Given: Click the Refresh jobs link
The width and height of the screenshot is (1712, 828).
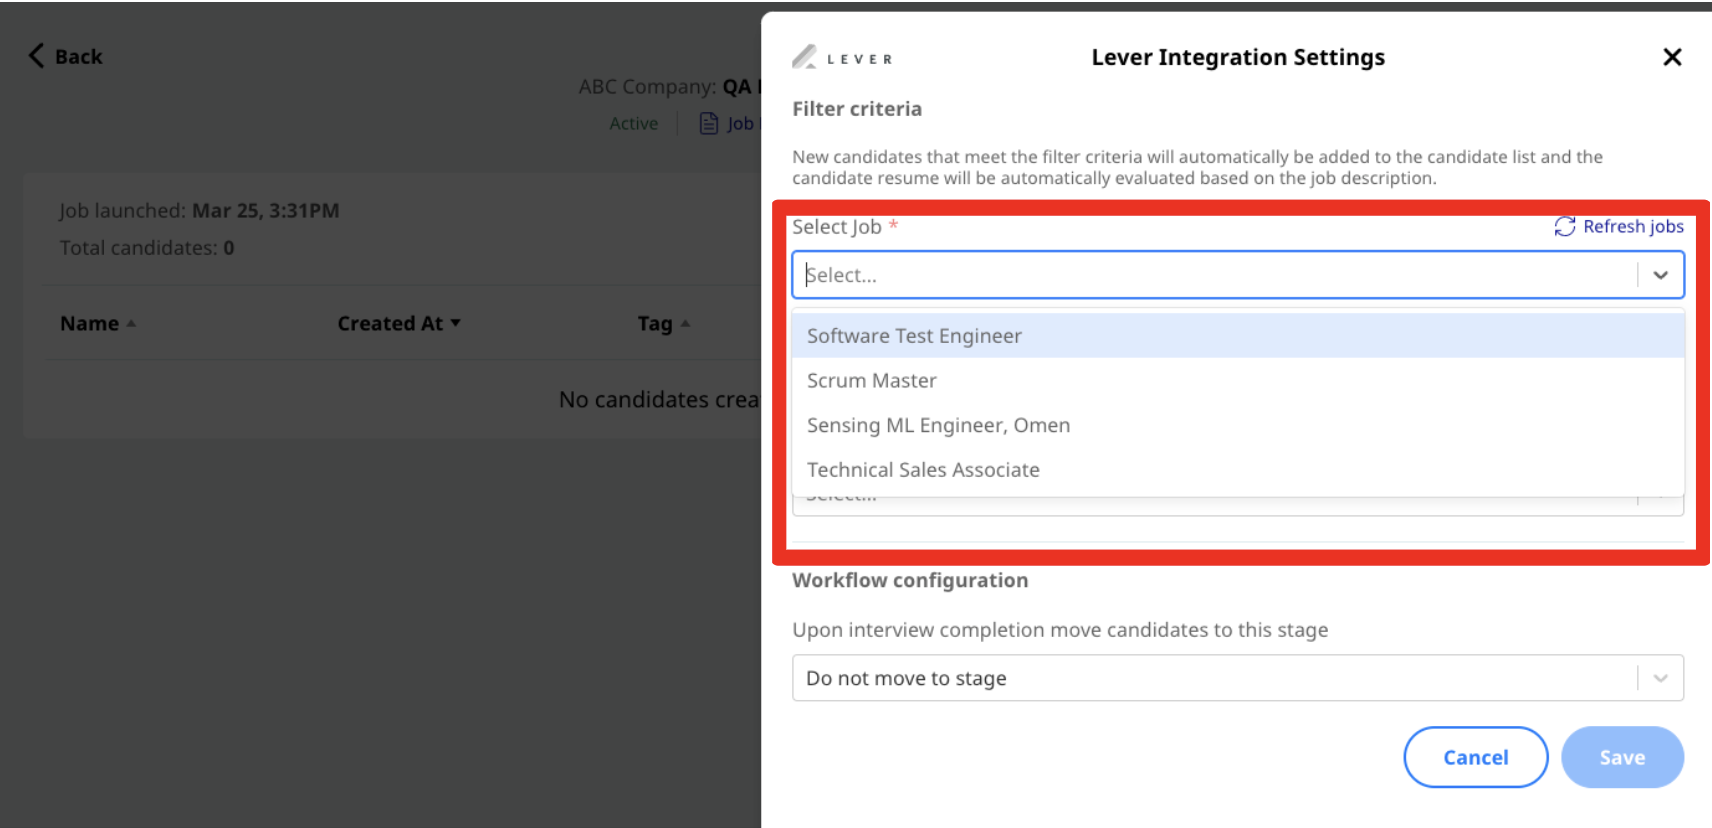Looking at the screenshot, I should point(1619,227).
